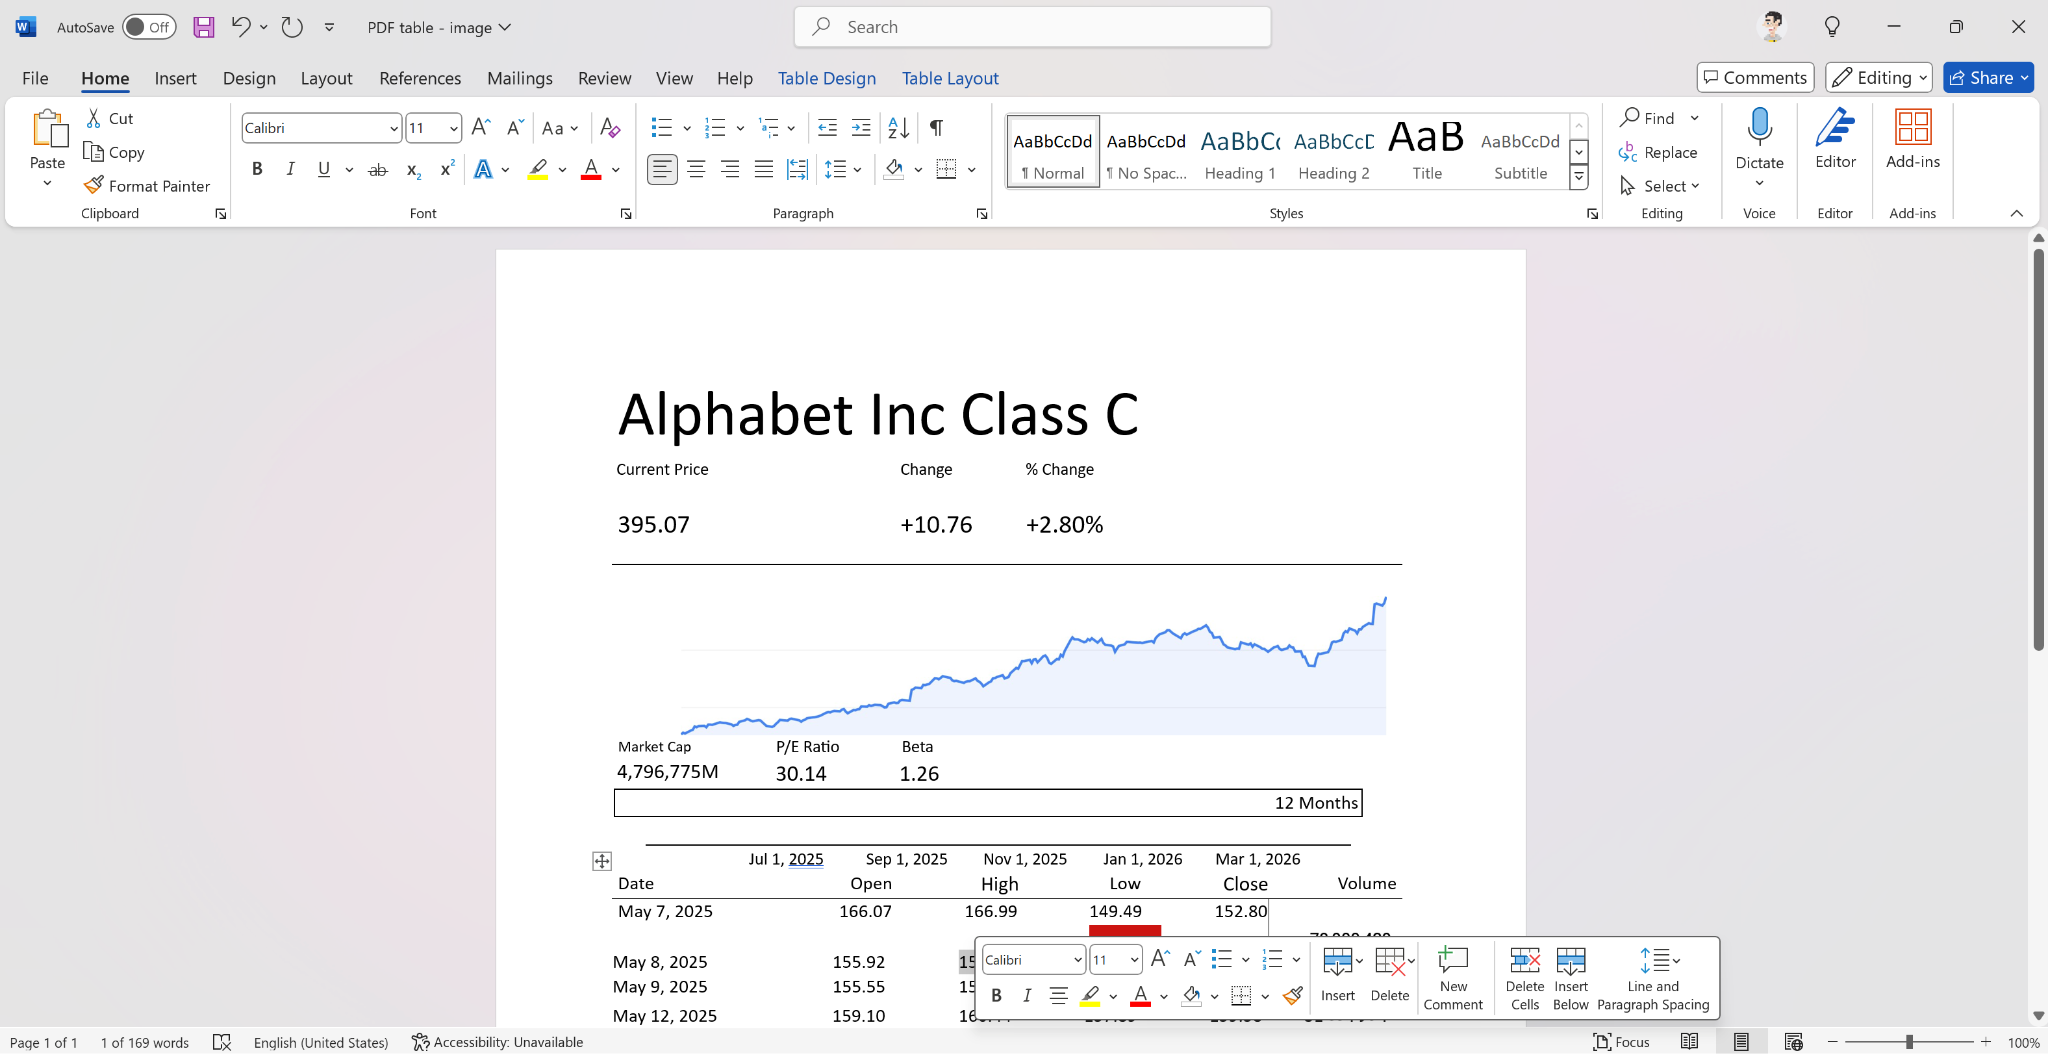Open Change Case dropdown
2048x1054 pixels.
[x=560, y=128]
